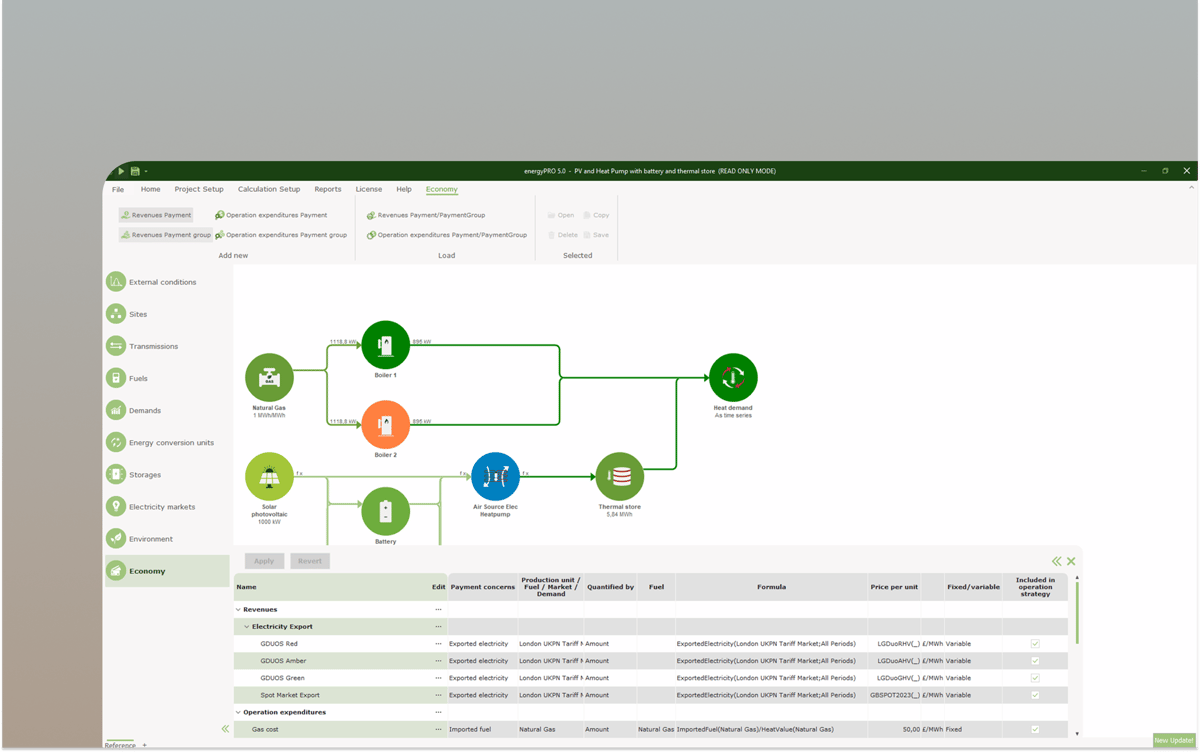
Task: Enable Included in operation strategy for GDUOS Red
Action: pos(1035,644)
